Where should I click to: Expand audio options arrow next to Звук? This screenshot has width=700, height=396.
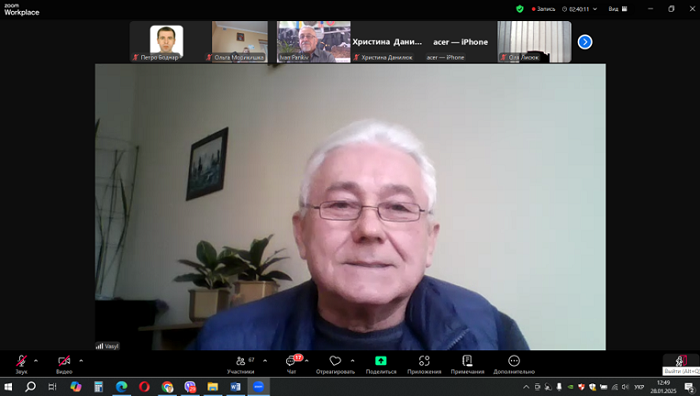click(36, 361)
